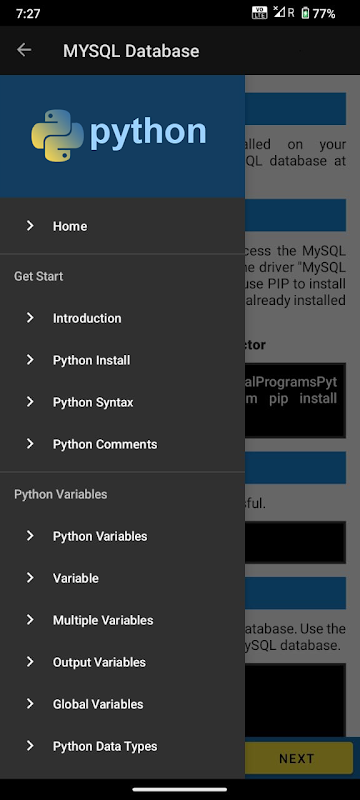Screen dimensions: 360x800
Task: Select the Variable entry in the drawer
Action: pyautogui.click(x=122, y=578)
